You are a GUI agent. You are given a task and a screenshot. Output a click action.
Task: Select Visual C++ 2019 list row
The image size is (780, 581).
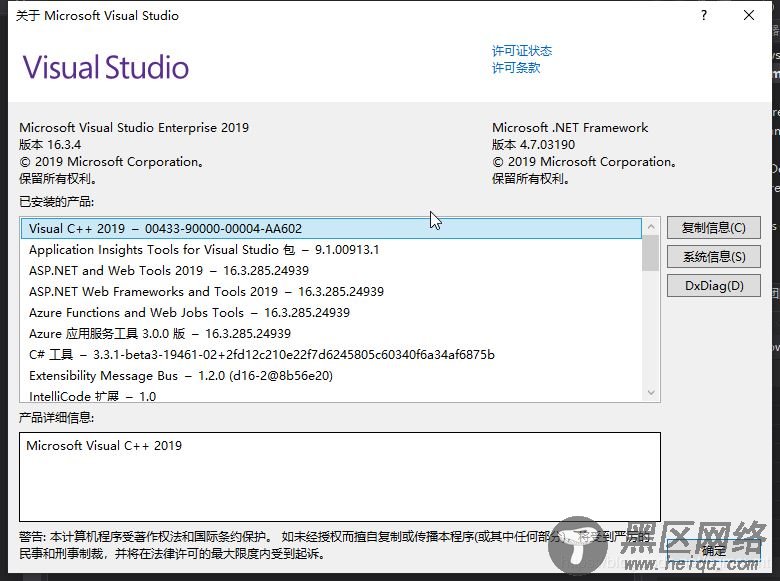pyautogui.click(x=331, y=228)
